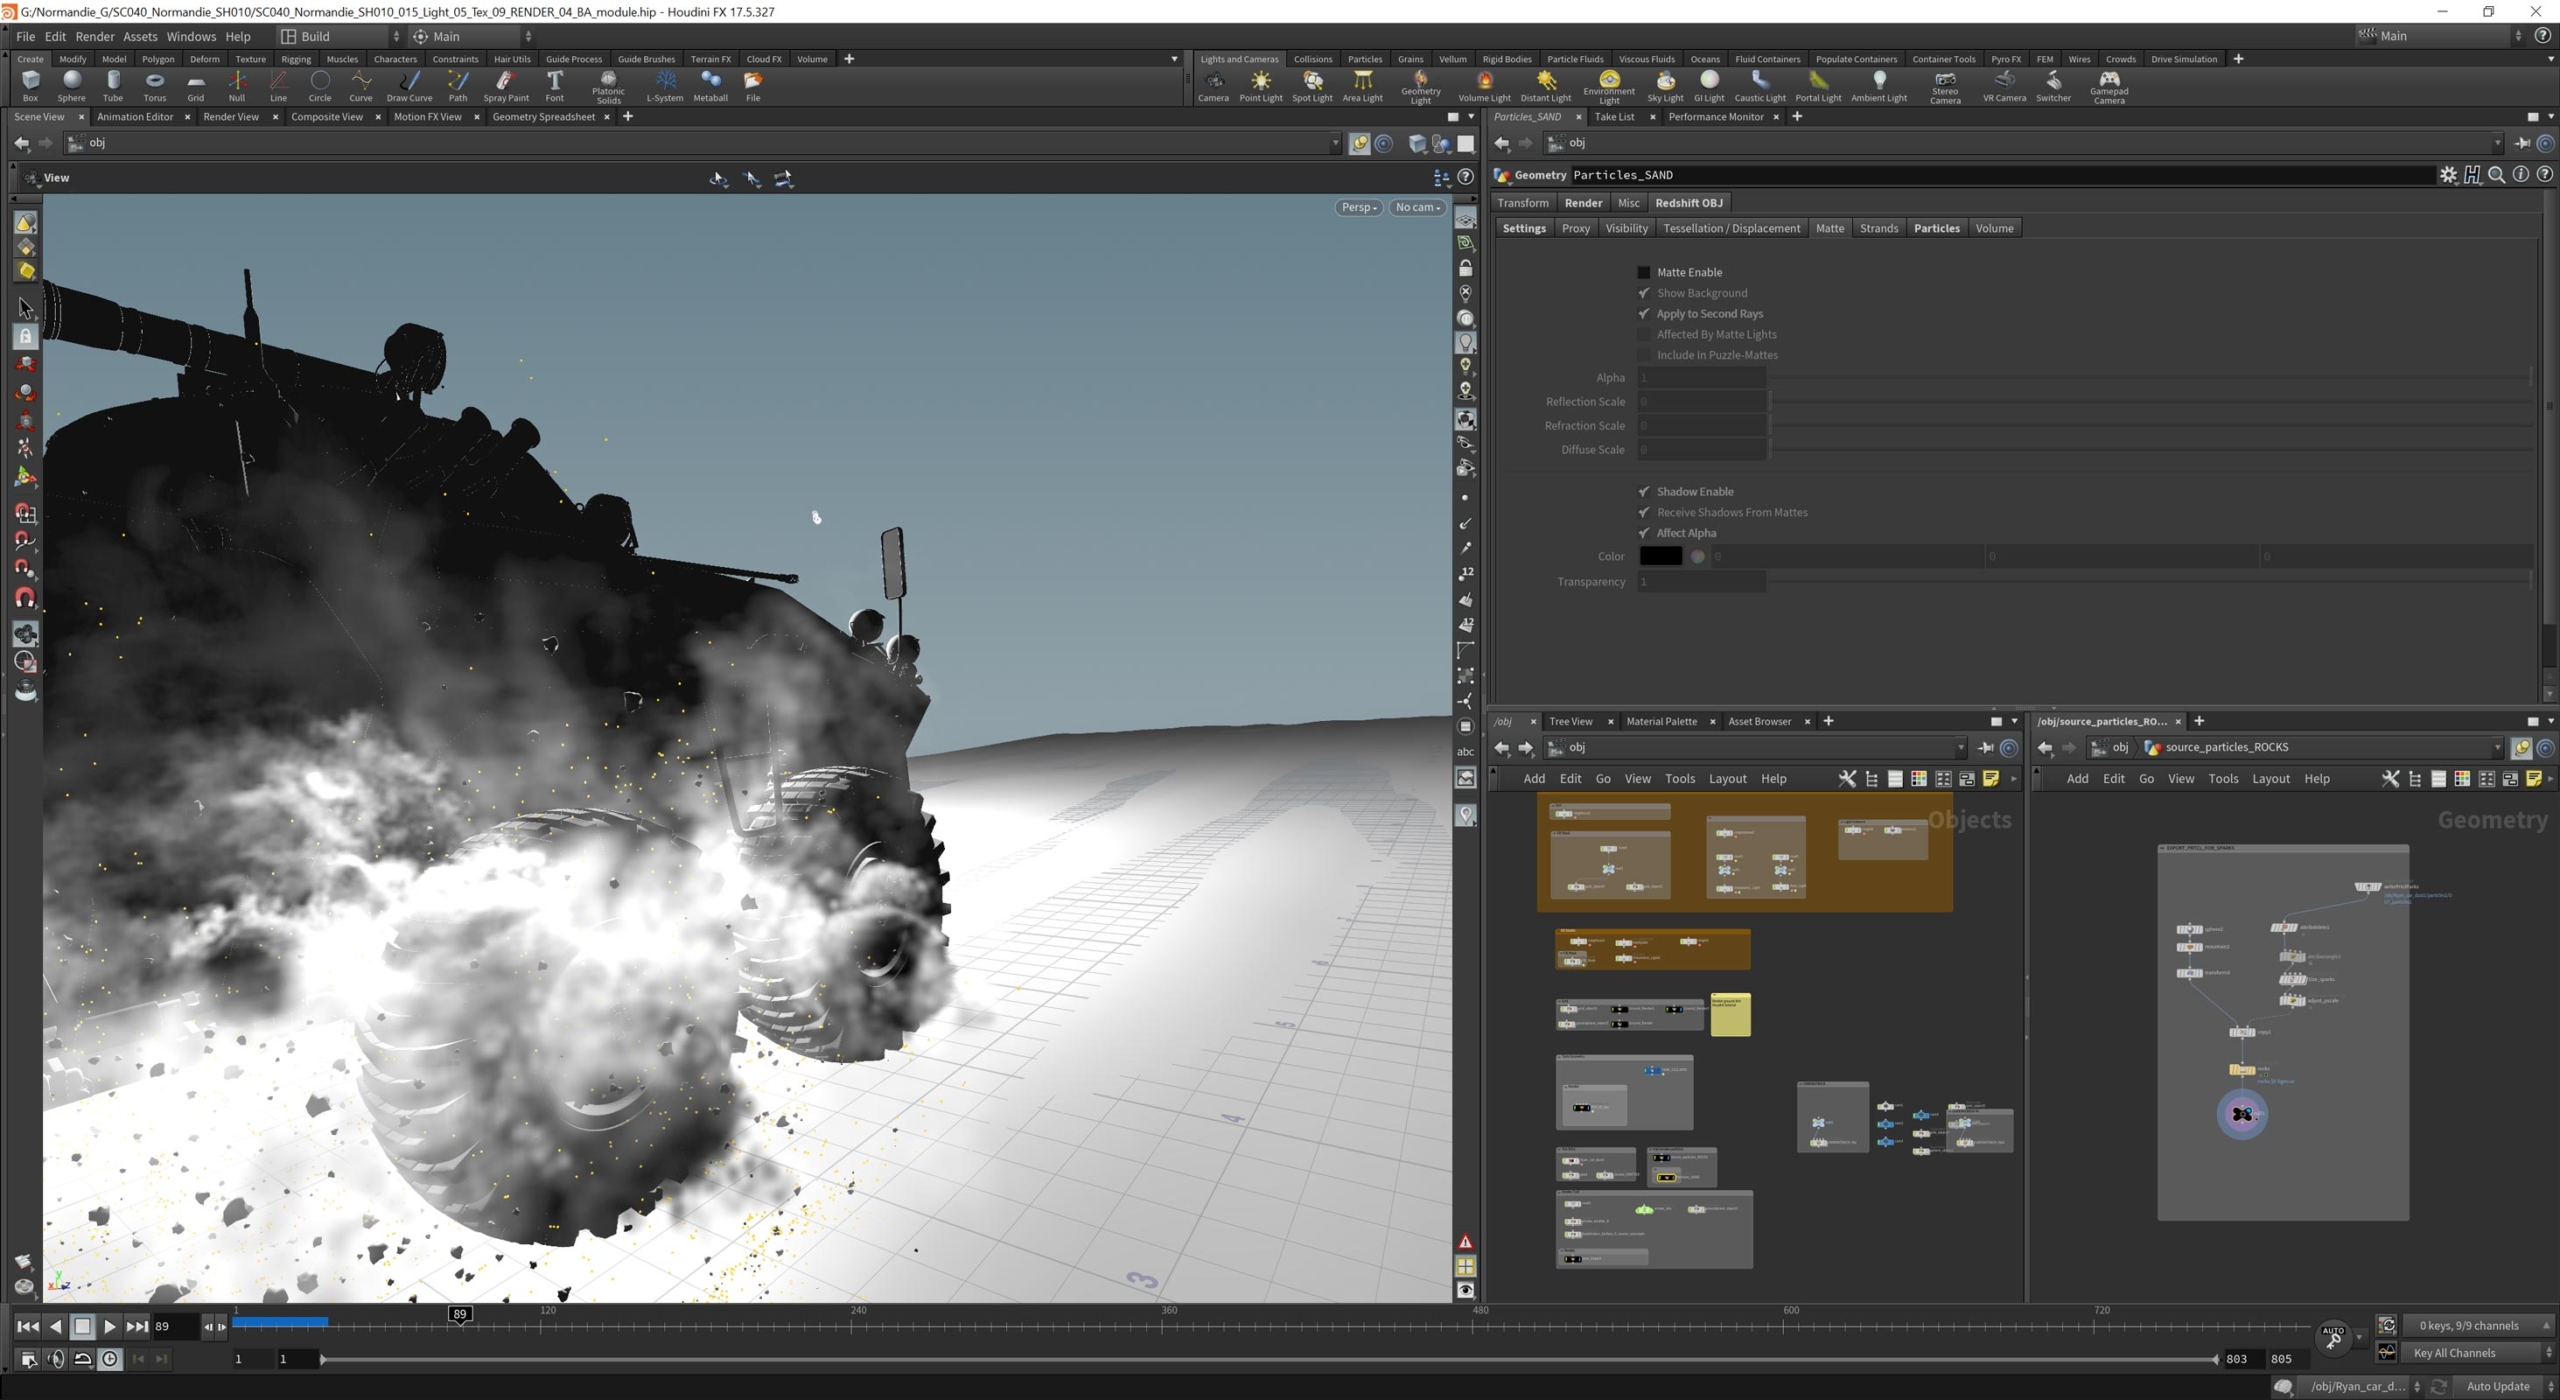The image size is (2560, 1400).
Task: Open Layout menu in Objects network
Action: (1727, 779)
